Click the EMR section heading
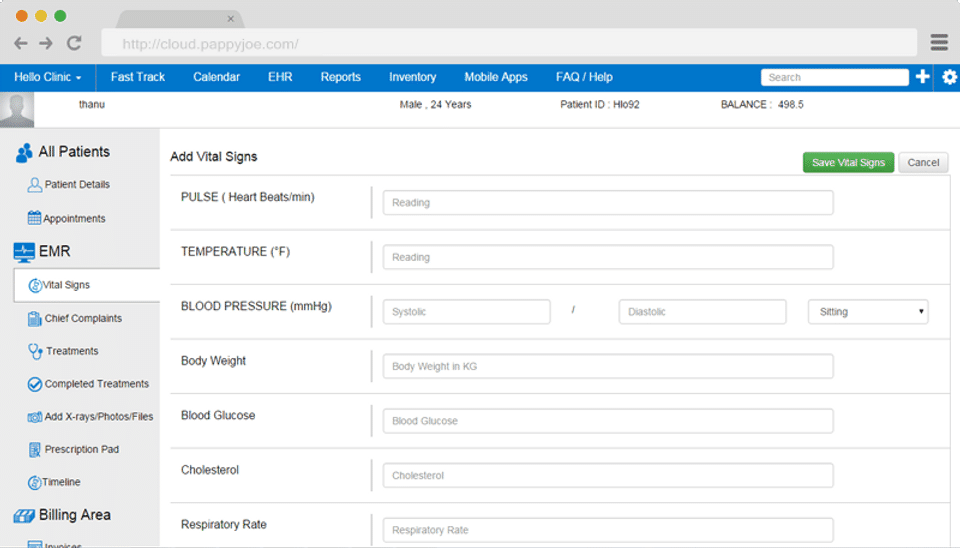Image resolution: width=960 pixels, height=548 pixels. coord(54,252)
